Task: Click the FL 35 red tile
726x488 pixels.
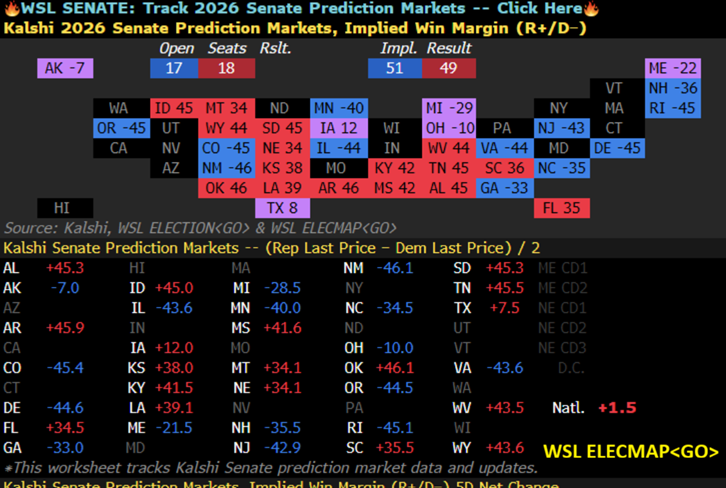Action: coord(562,208)
